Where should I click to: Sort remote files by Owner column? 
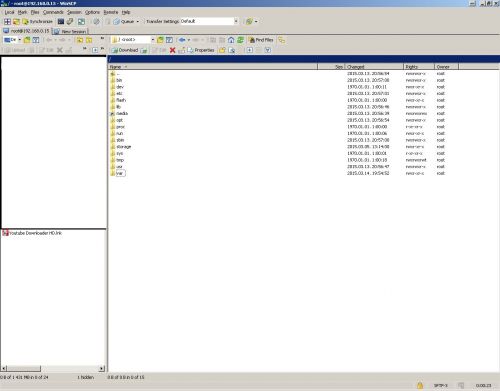point(446,67)
